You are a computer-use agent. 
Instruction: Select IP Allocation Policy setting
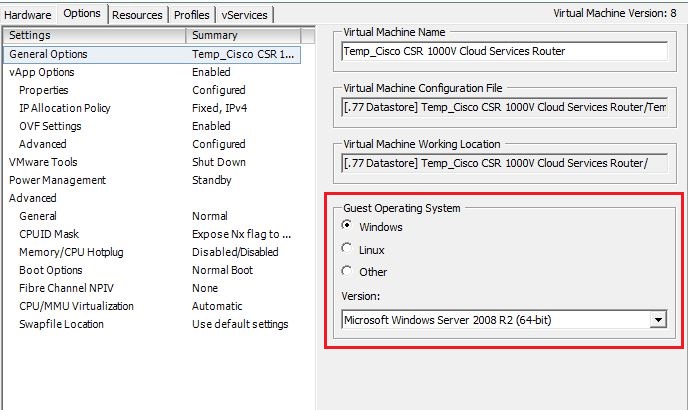point(152,108)
